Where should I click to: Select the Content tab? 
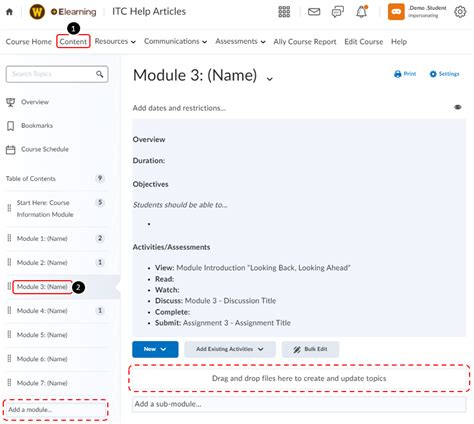[x=73, y=41]
